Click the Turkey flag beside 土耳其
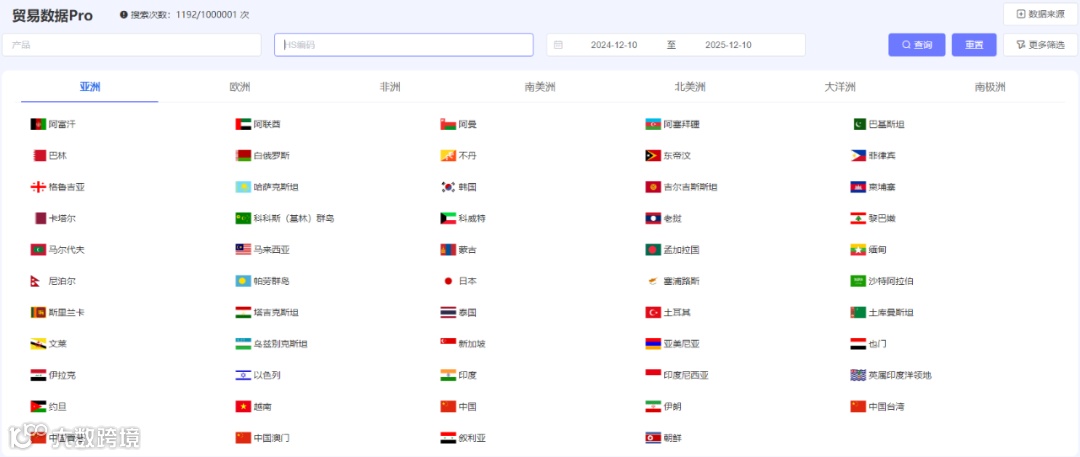 (x=653, y=312)
